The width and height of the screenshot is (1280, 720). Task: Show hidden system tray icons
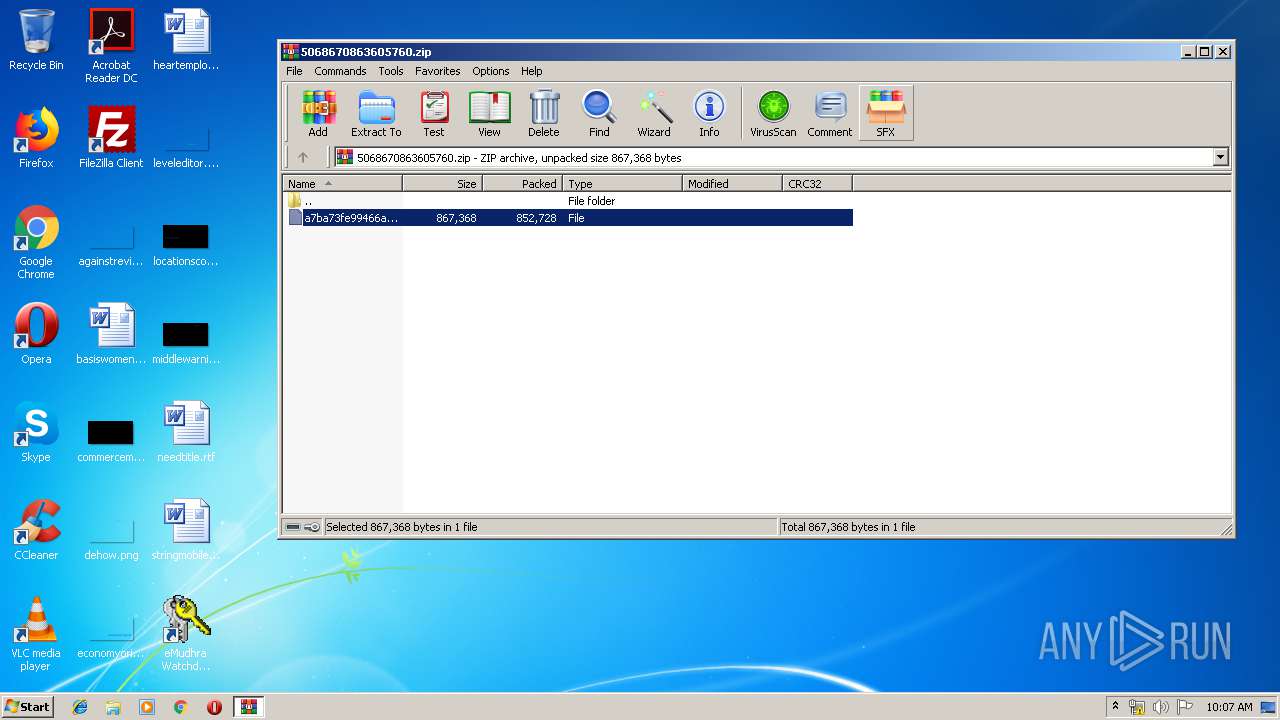(1115, 707)
